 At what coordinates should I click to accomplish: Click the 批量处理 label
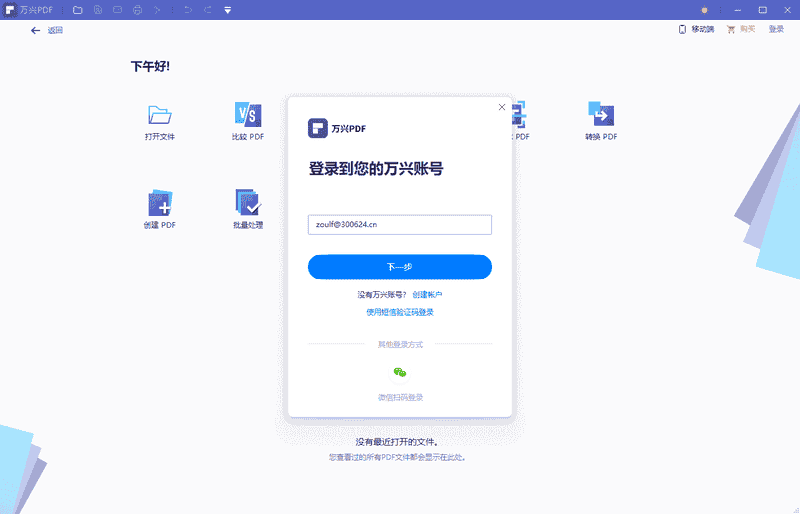(x=248, y=225)
